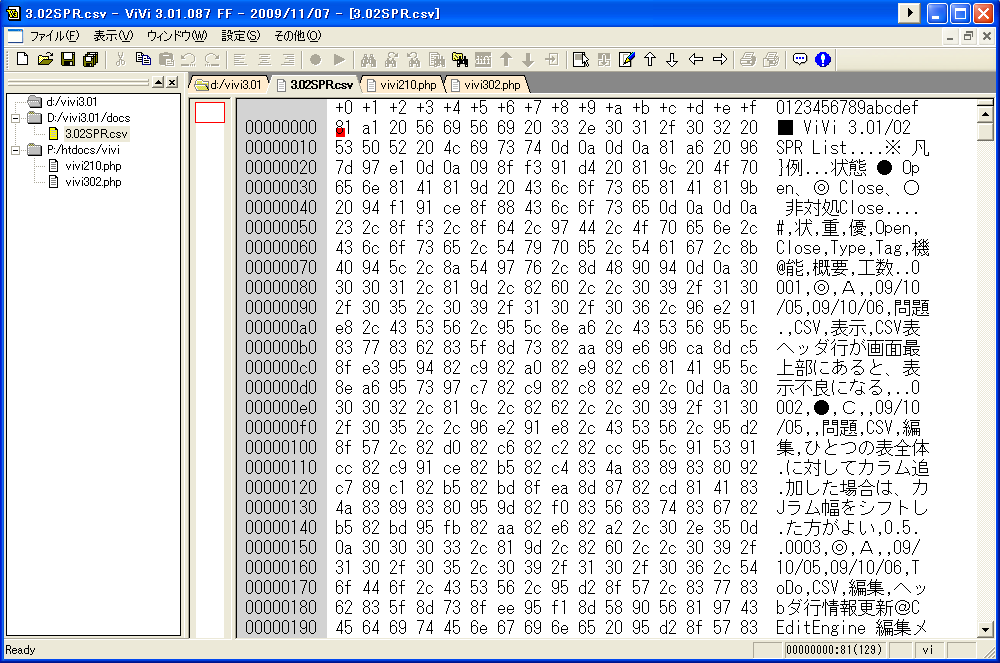Click the vertical scrollbar down arrow
1000x663 pixels.
coord(985,630)
